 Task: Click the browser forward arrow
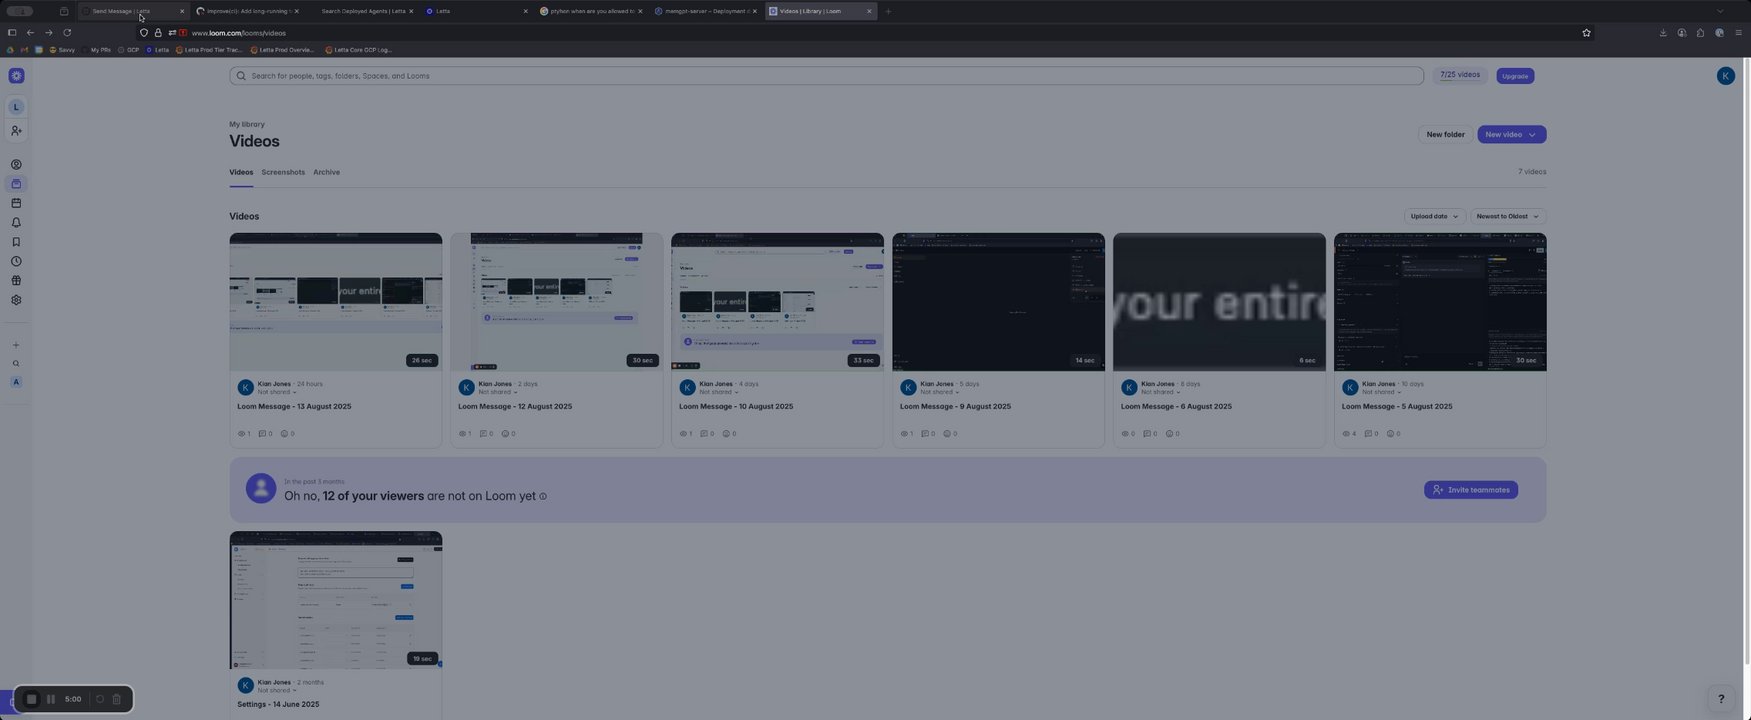click(x=48, y=33)
